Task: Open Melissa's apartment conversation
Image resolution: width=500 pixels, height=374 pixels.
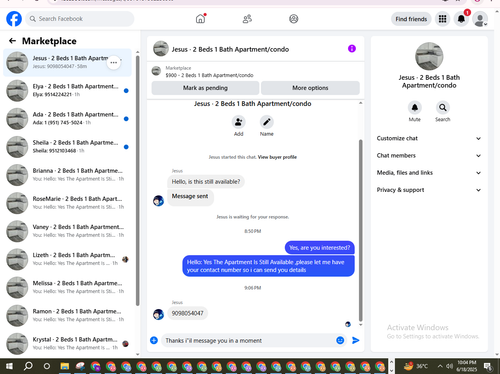Action: (x=67, y=287)
